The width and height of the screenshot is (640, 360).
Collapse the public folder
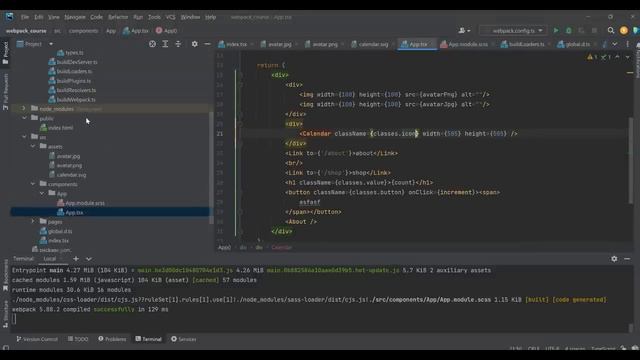click(x=24, y=118)
